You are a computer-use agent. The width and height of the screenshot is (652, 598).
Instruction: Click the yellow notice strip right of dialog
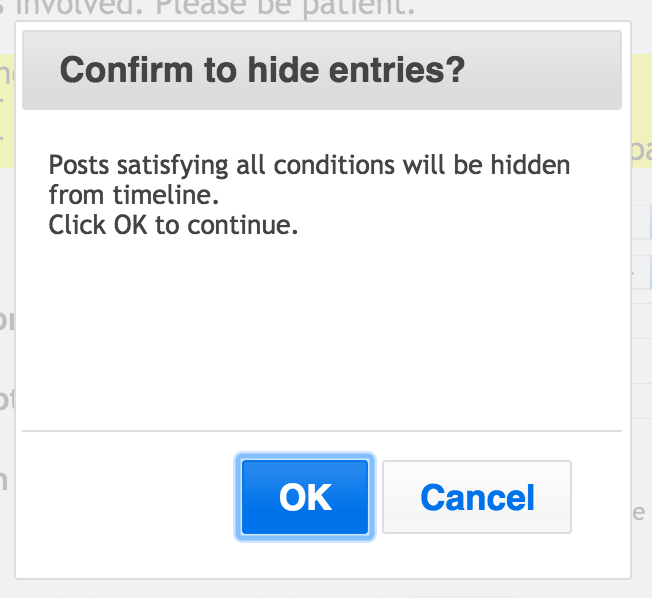click(x=642, y=111)
